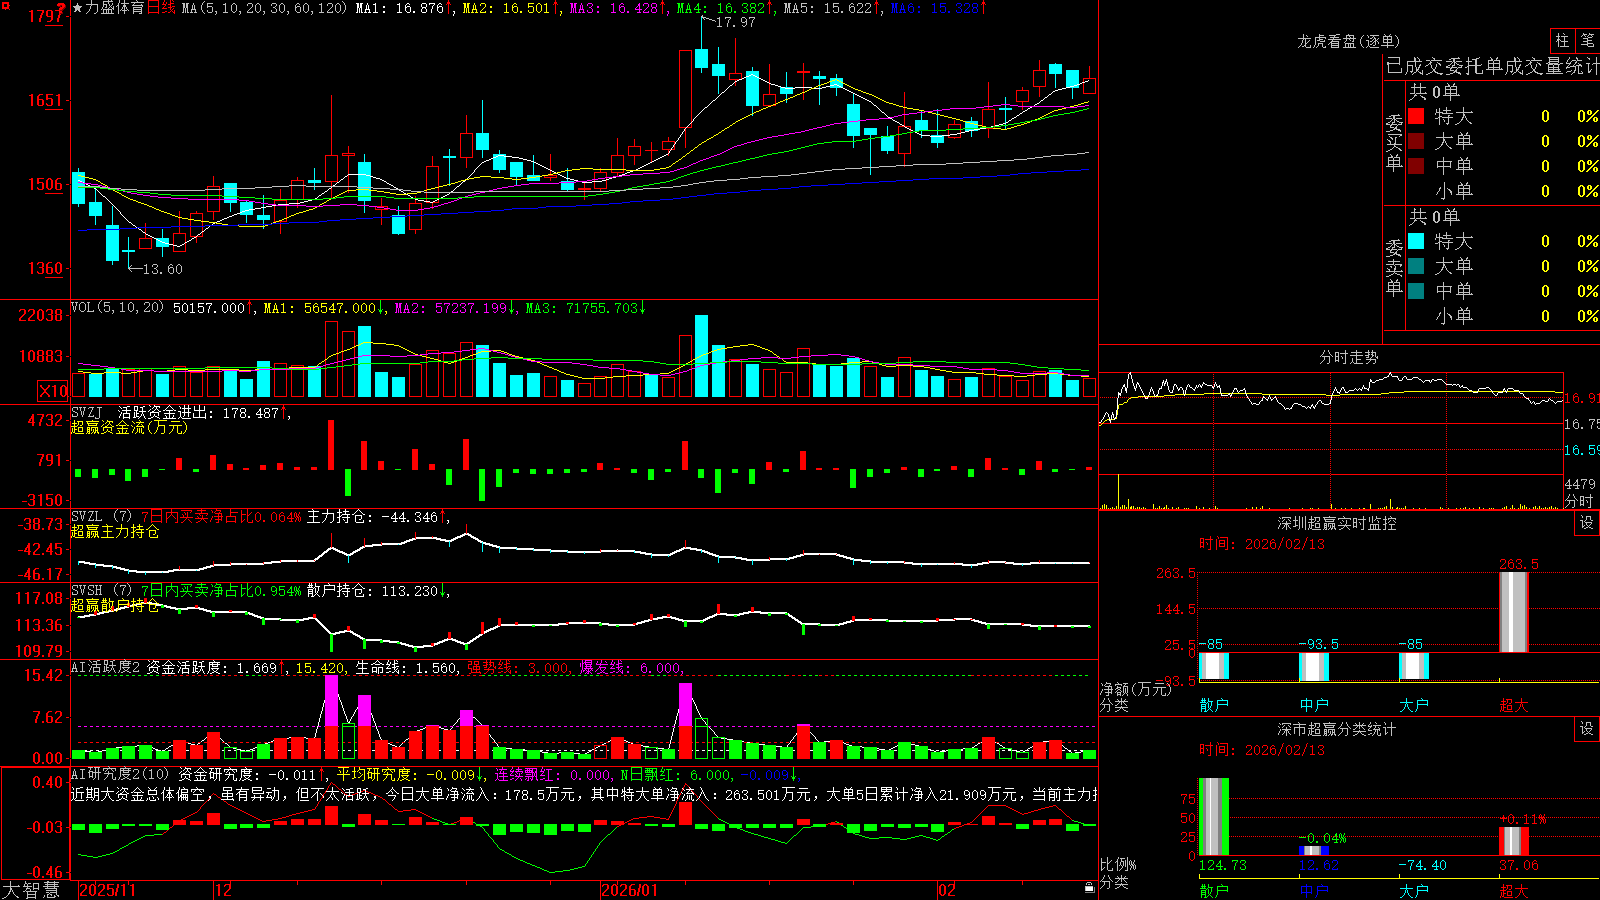1600x900 pixels.
Task: Click the 超大 category in 深圳超赢实时监控
Action: [x=1514, y=705]
